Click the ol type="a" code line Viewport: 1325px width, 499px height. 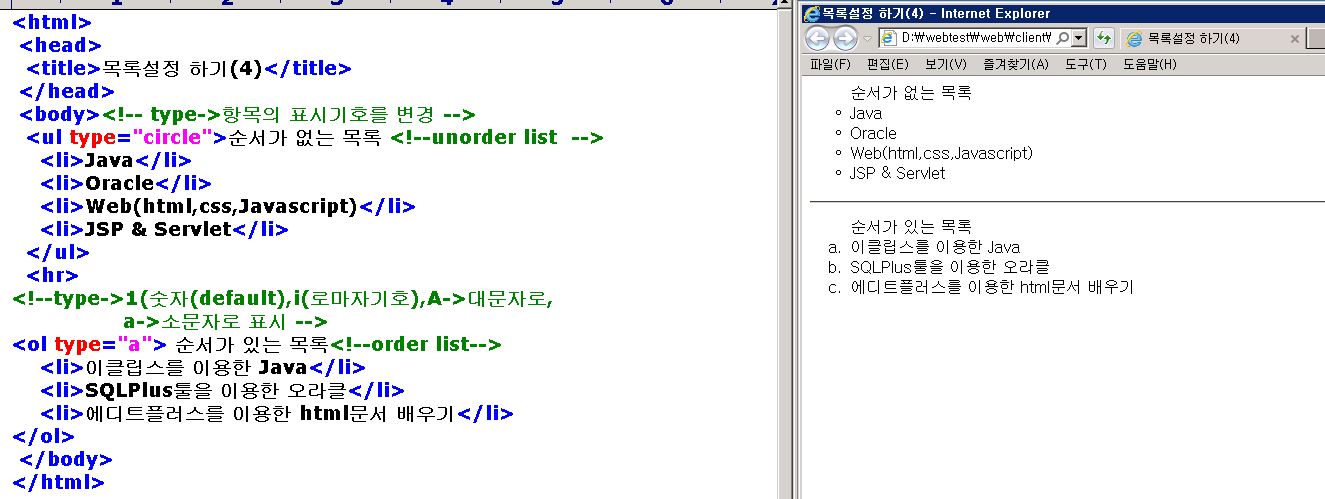click(257, 345)
